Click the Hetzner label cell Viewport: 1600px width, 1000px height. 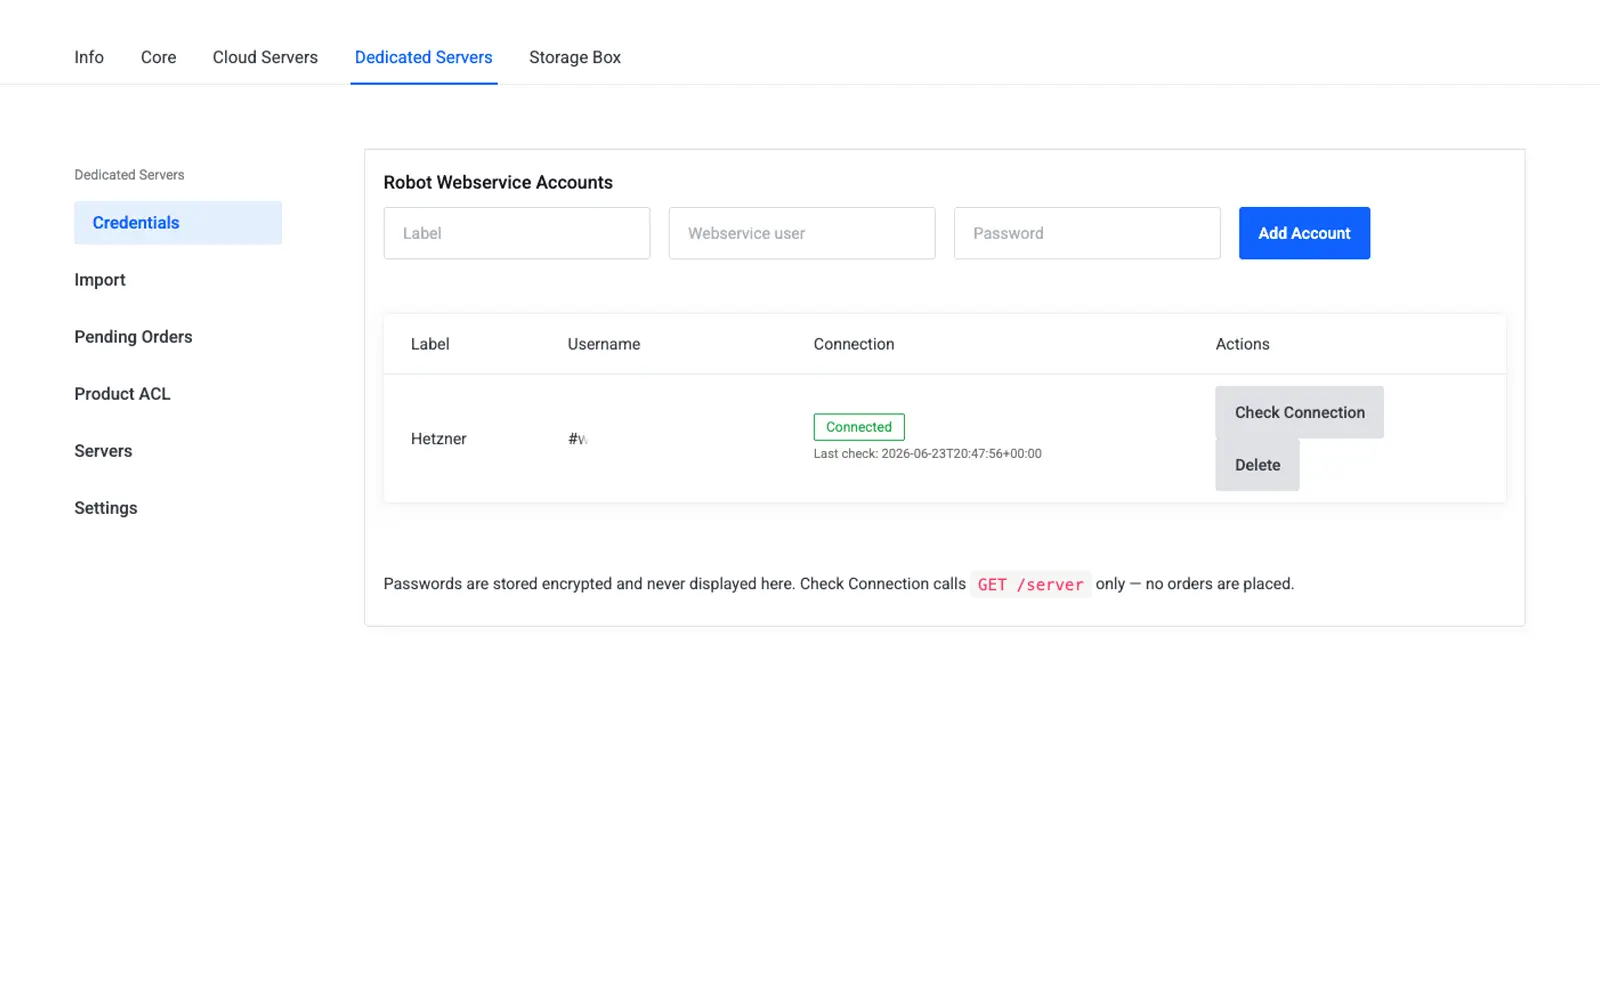point(439,439)
